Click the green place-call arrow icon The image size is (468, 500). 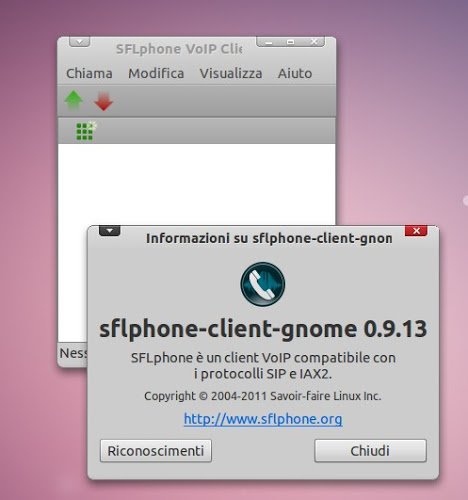[x=73, y=100]
